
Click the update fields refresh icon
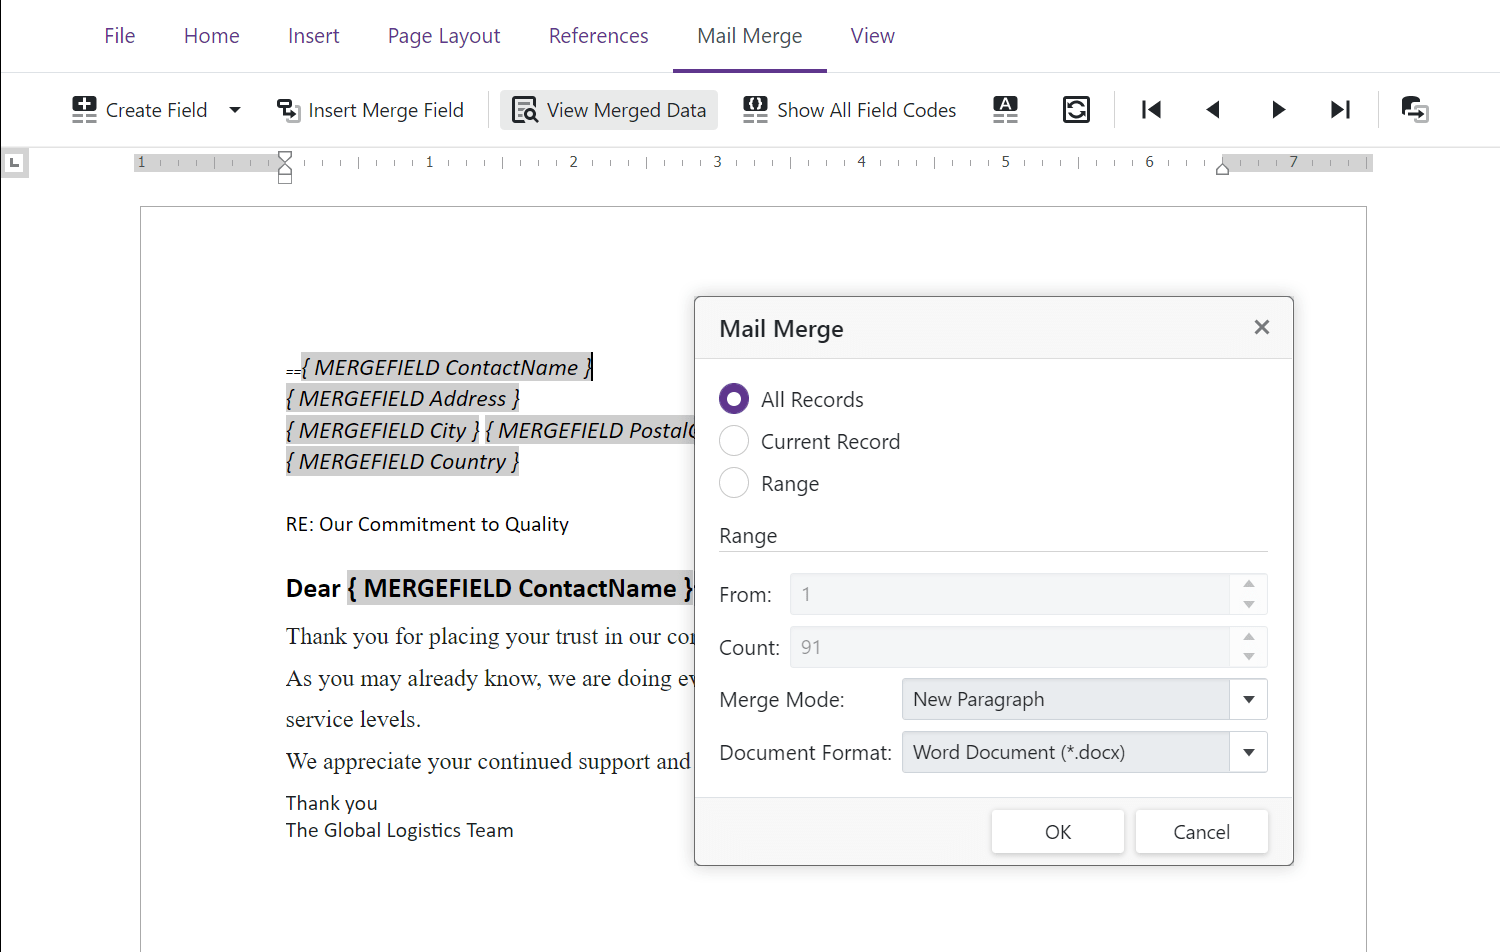(x=1076, y=110)
